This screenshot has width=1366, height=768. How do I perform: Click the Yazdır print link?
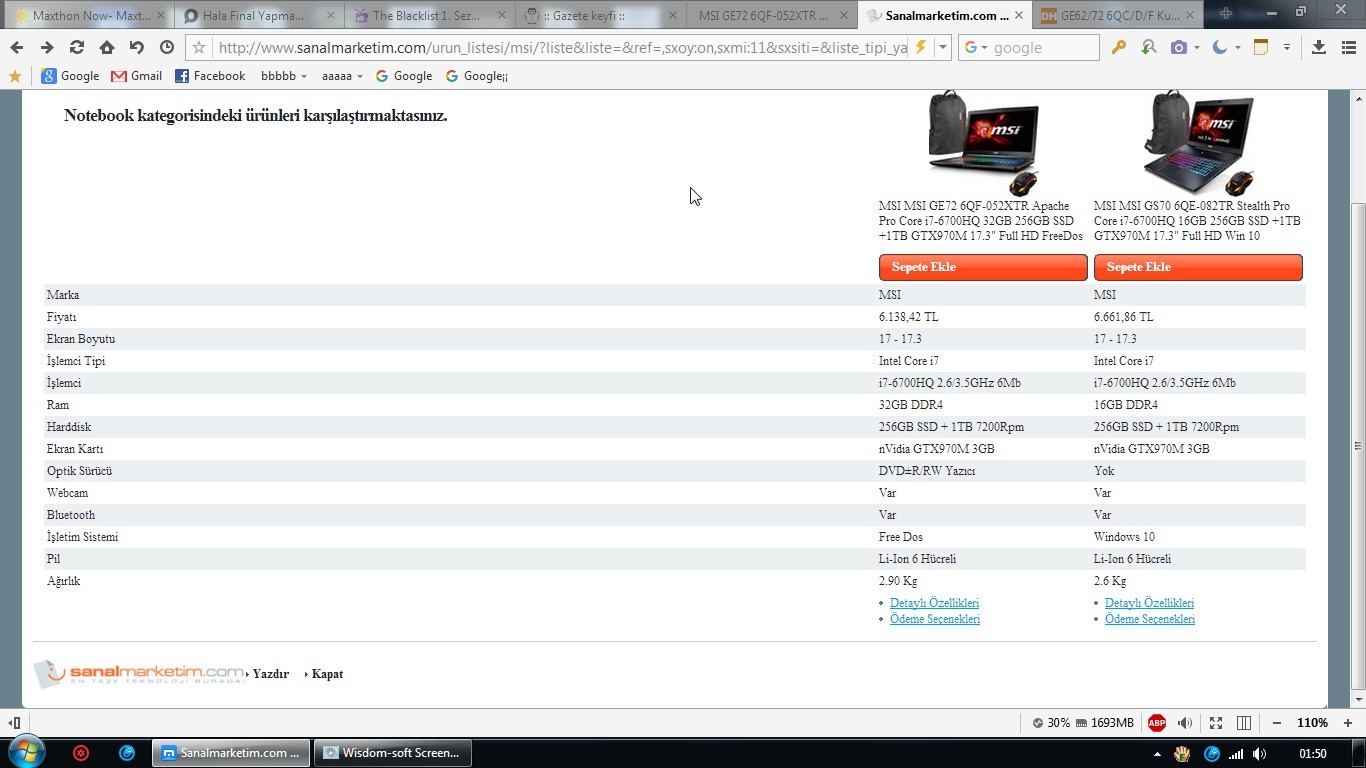coord(270,674)
